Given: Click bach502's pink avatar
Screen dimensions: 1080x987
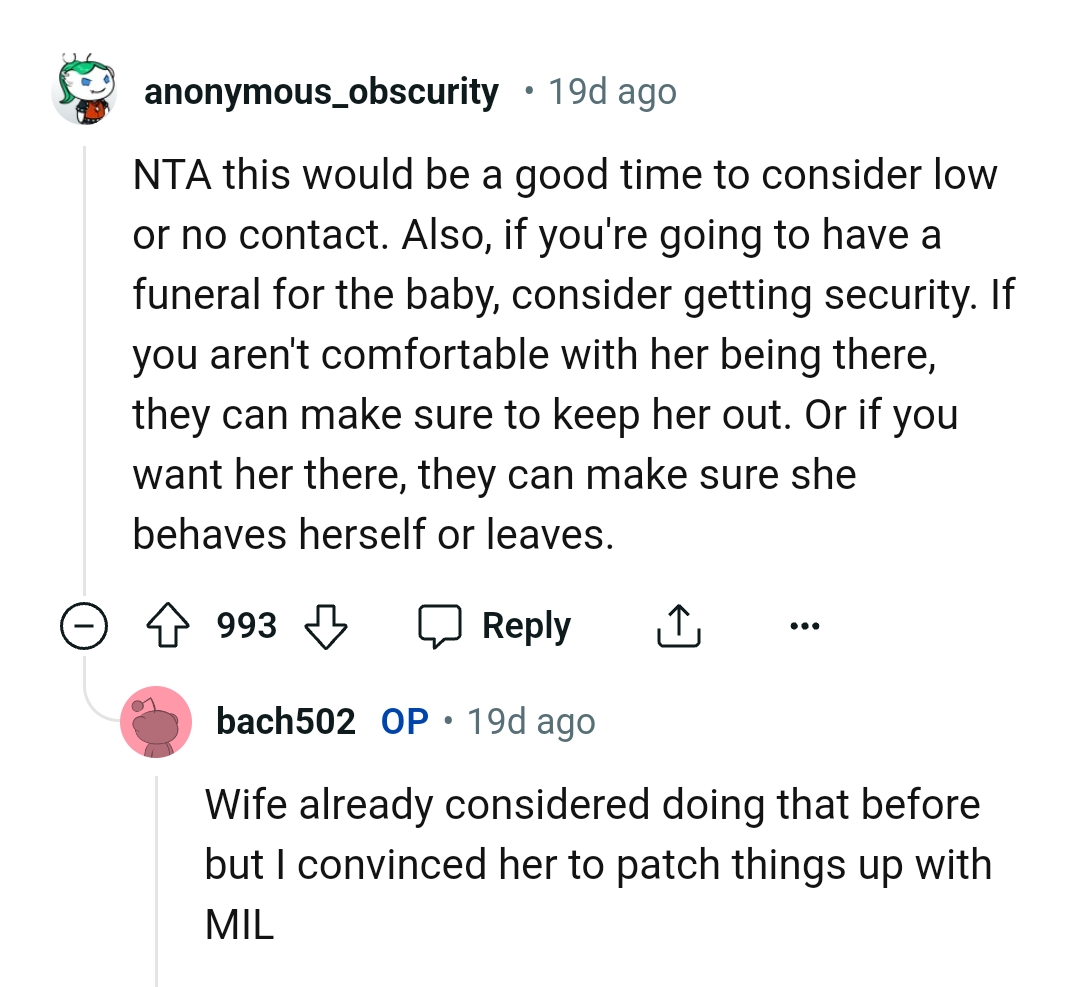Looking at the screenshot, I should 156,722.
